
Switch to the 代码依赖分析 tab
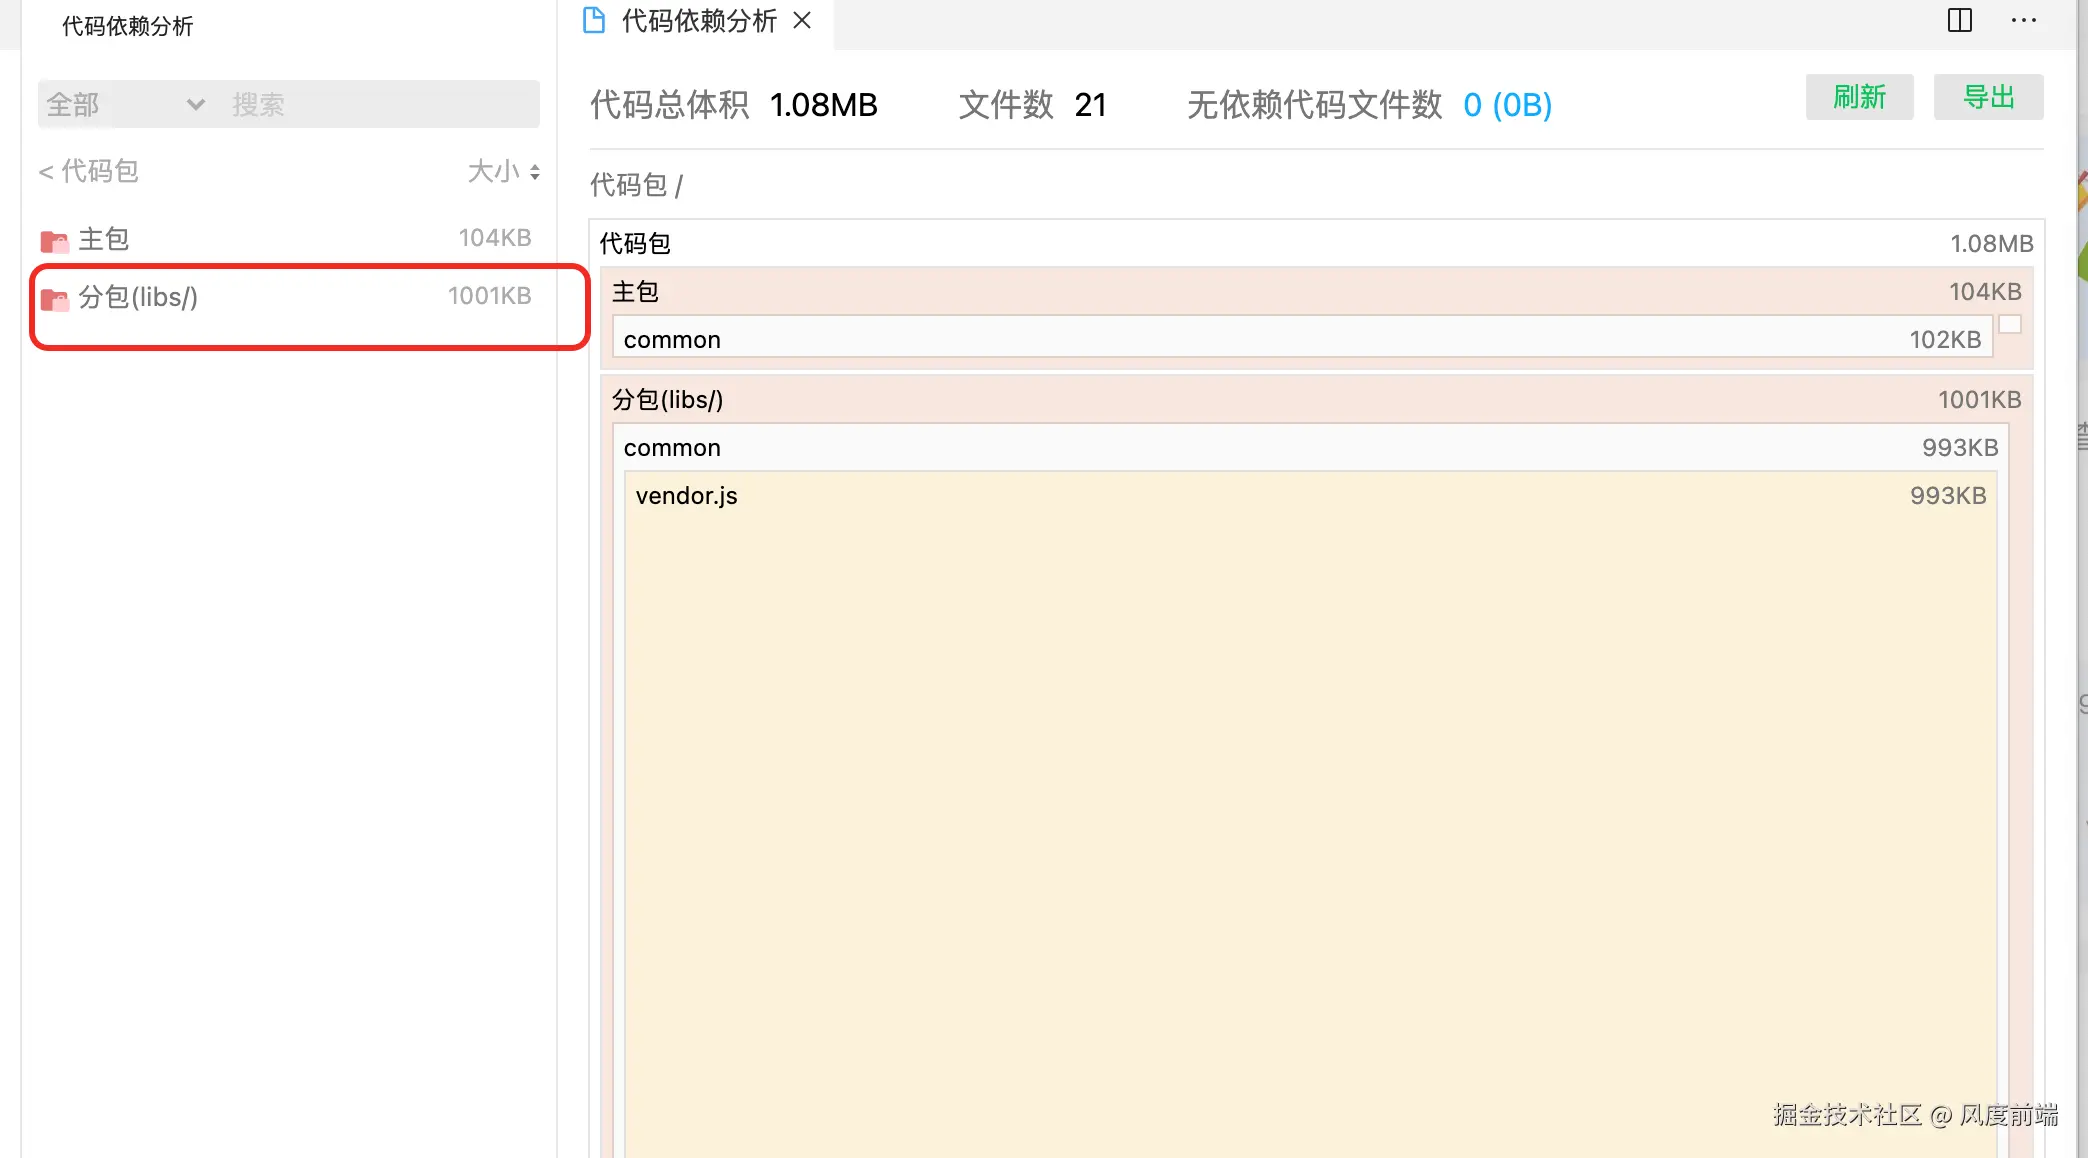[x=698, y=21]
